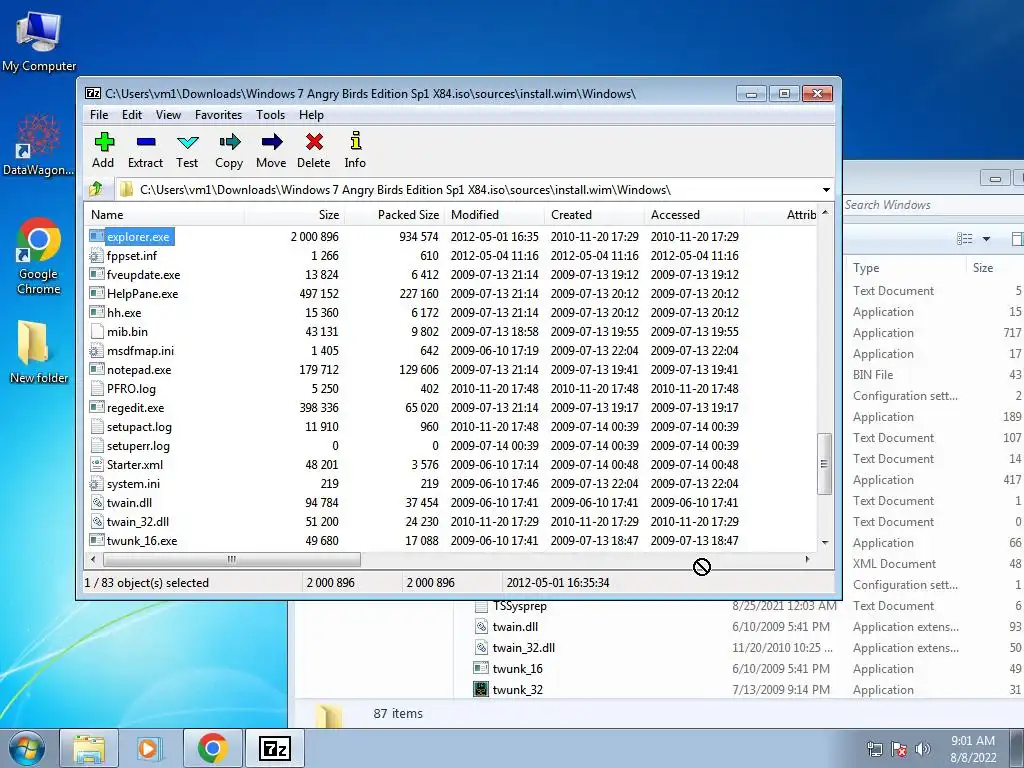Click the volume speaker tray icon
The height and width of the screenshot is (768, 1024).
923,749
